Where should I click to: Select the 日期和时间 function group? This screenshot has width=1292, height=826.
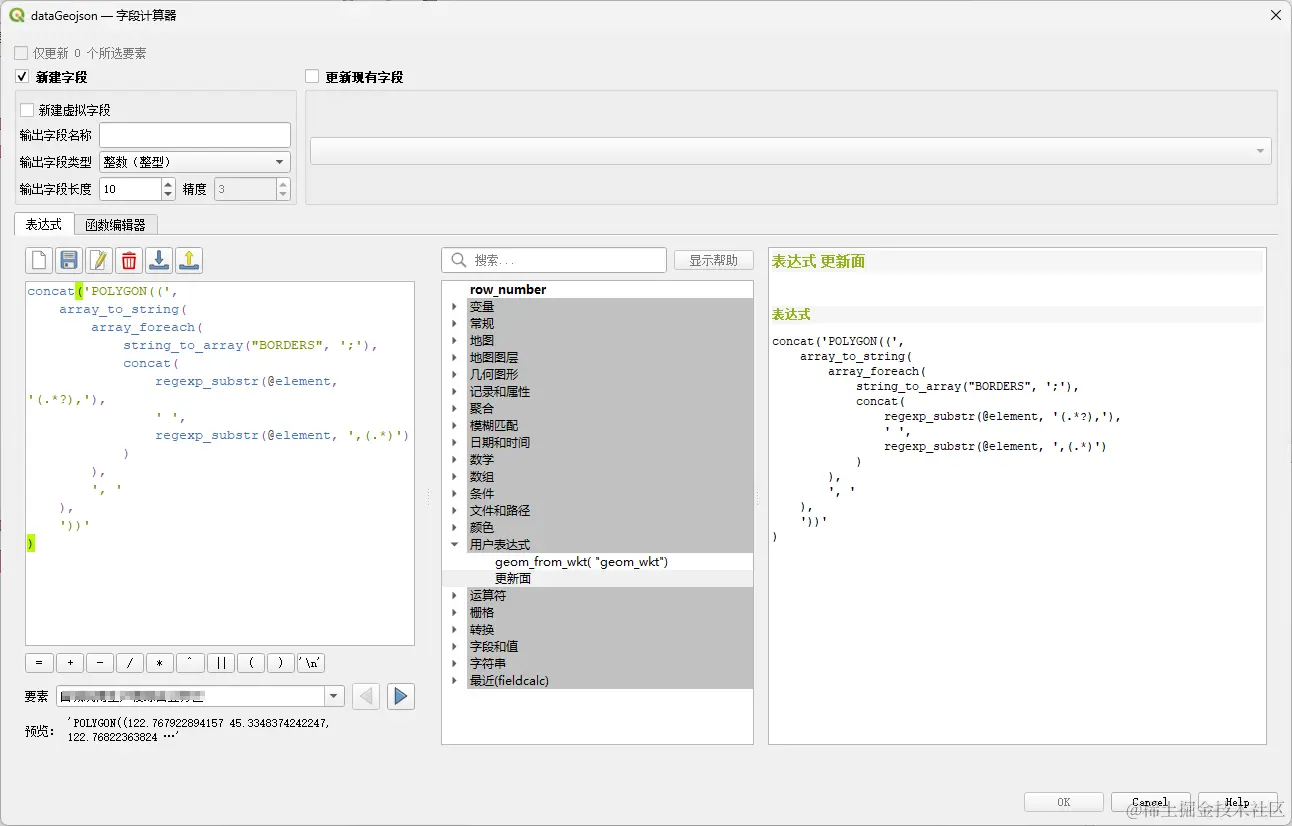click(500, 443)
